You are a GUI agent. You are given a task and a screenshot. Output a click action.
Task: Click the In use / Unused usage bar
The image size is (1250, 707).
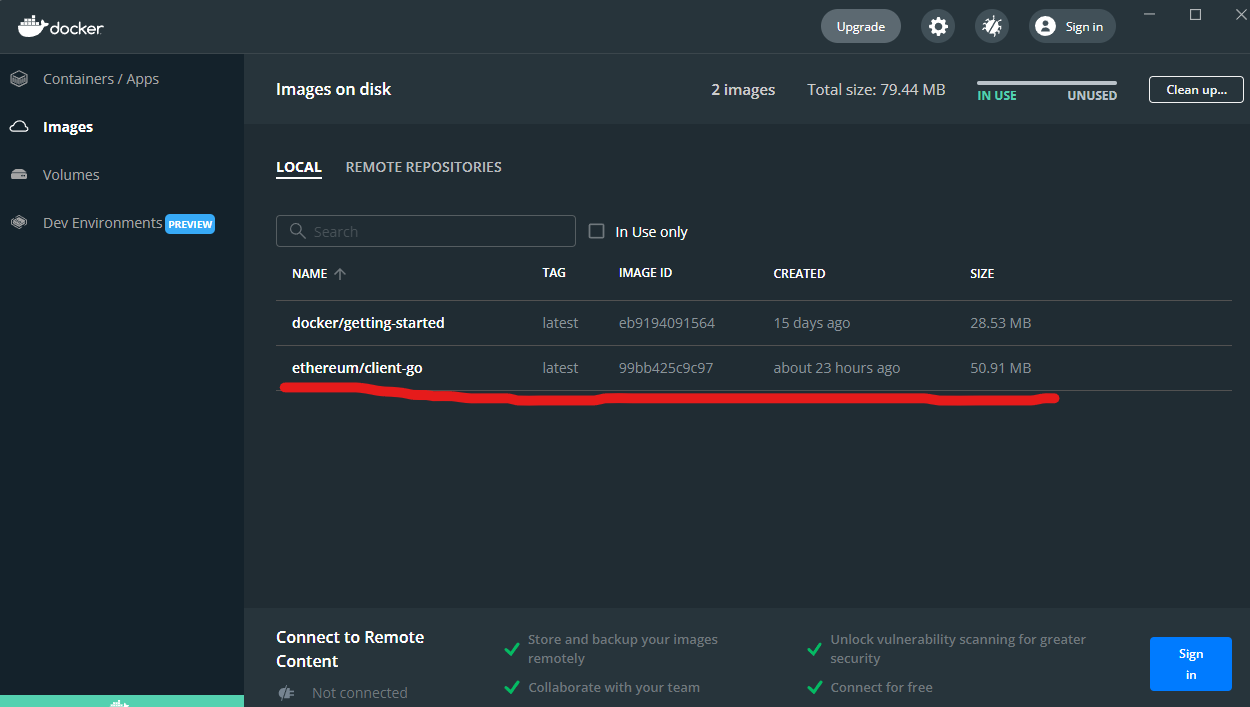pyautogui.click(x=1047, y=83)
